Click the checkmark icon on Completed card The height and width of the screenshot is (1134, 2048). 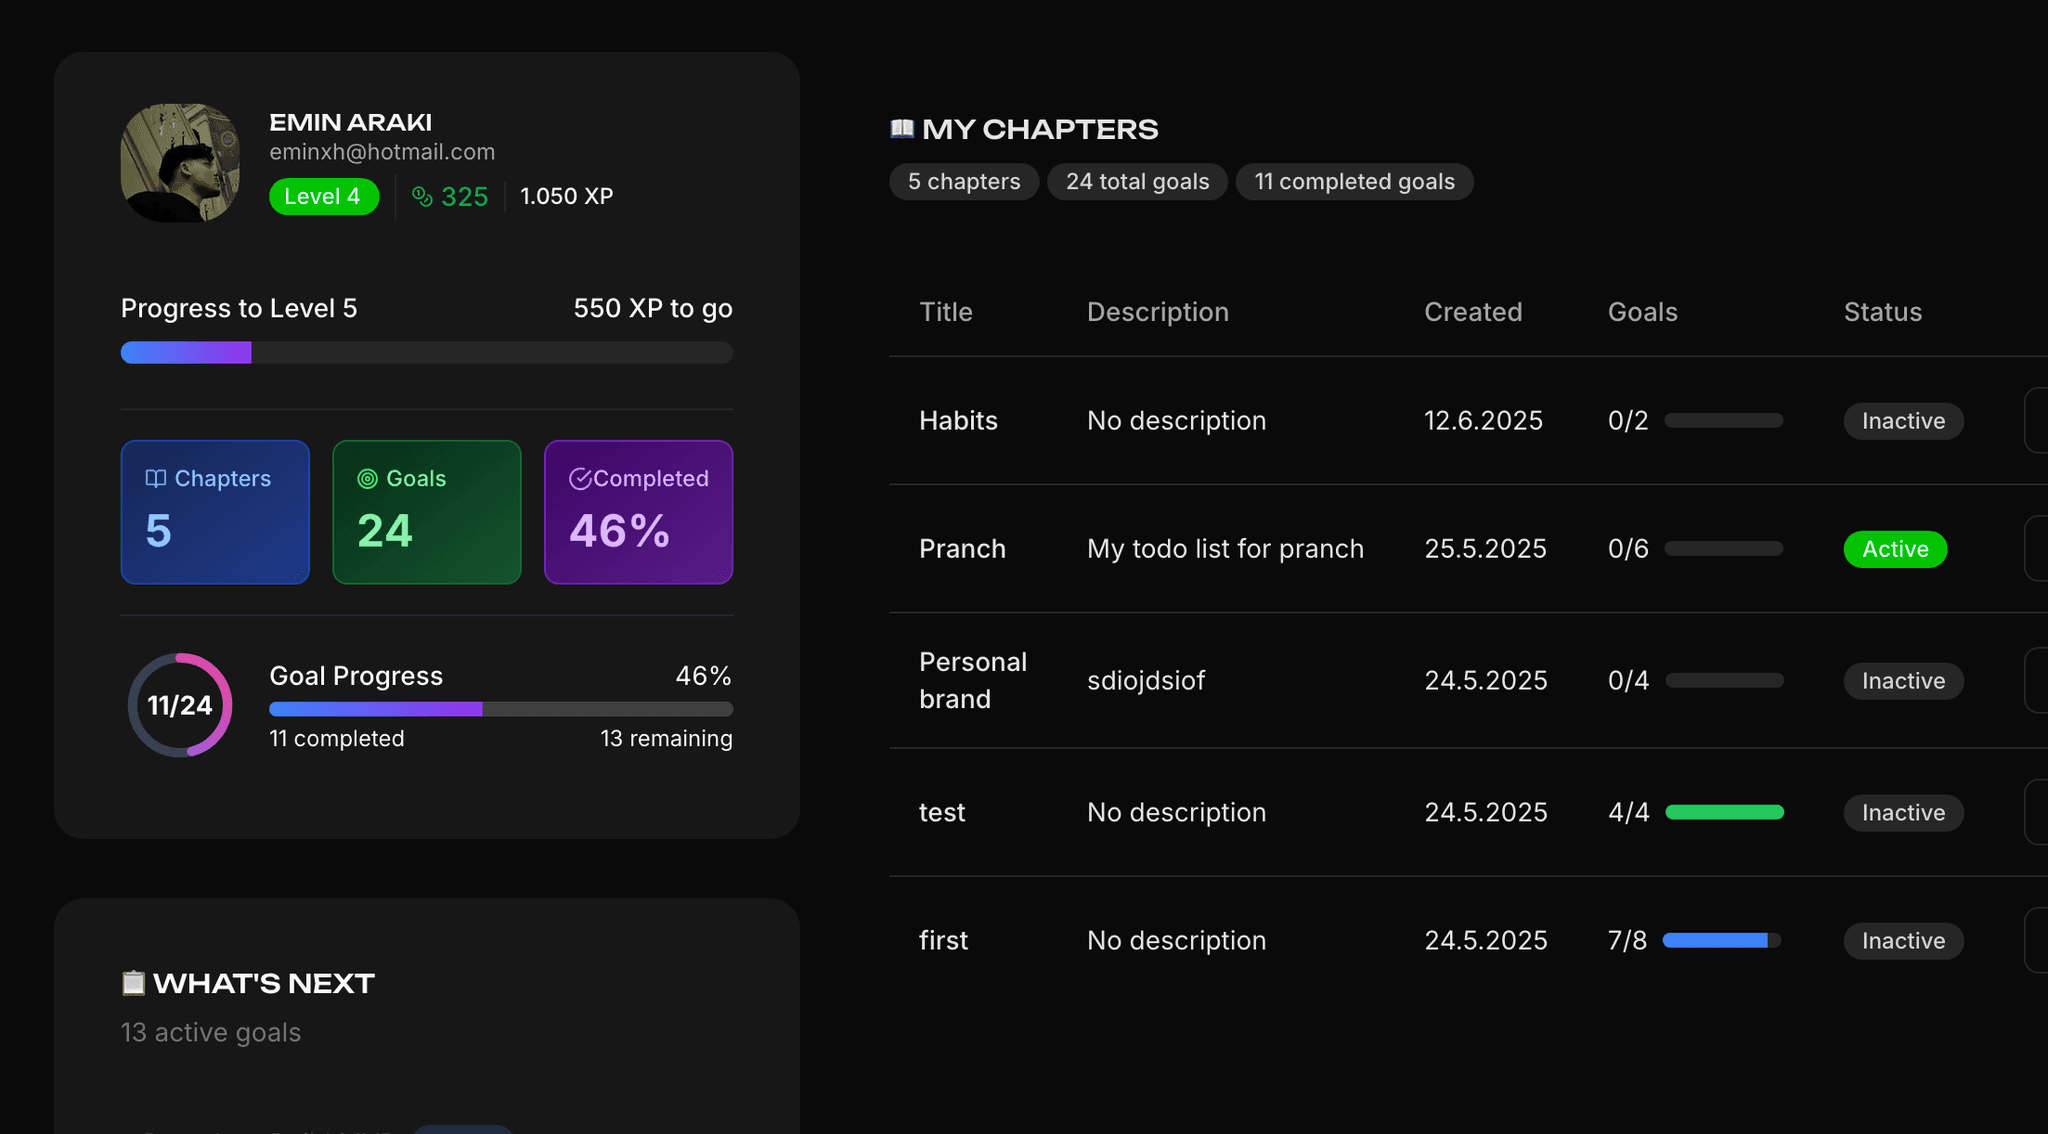pos(580,479)
